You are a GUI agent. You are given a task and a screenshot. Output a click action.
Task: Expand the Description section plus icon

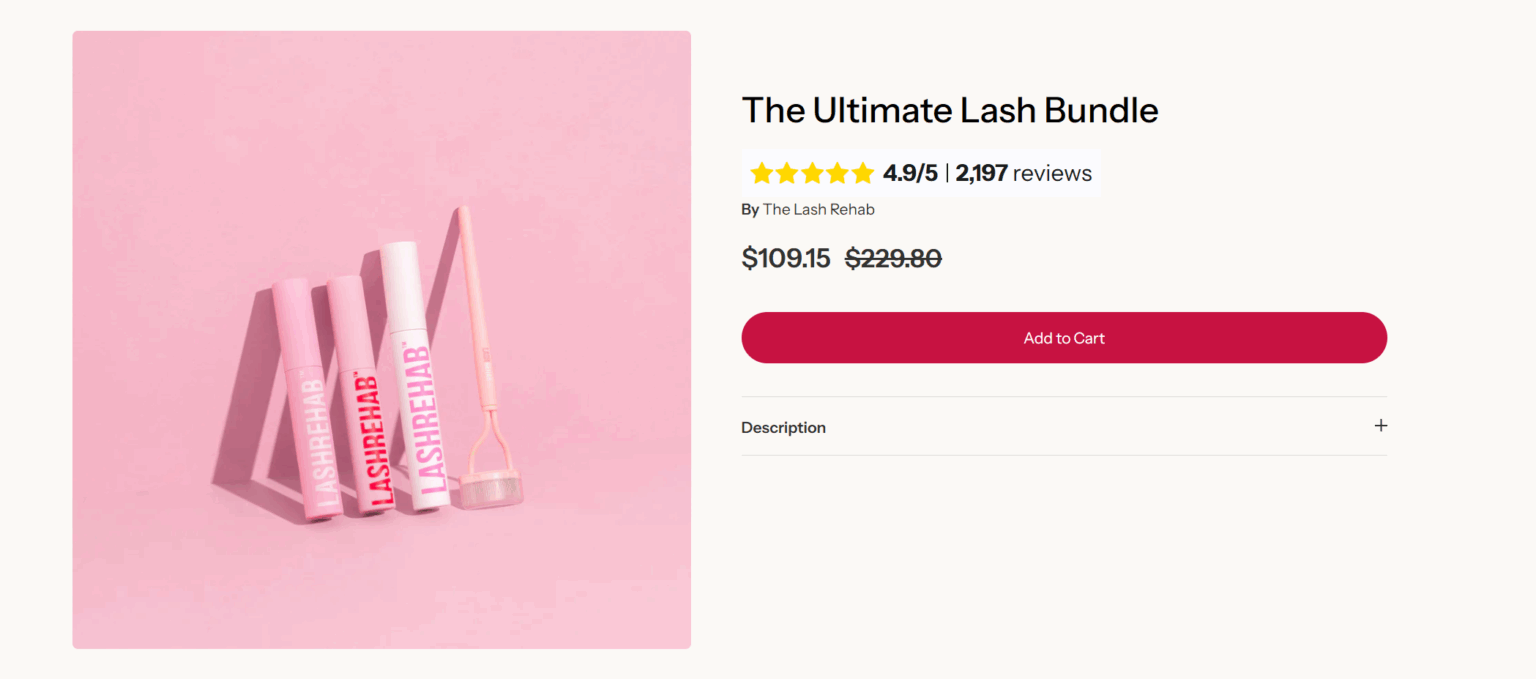[1380, 426]
